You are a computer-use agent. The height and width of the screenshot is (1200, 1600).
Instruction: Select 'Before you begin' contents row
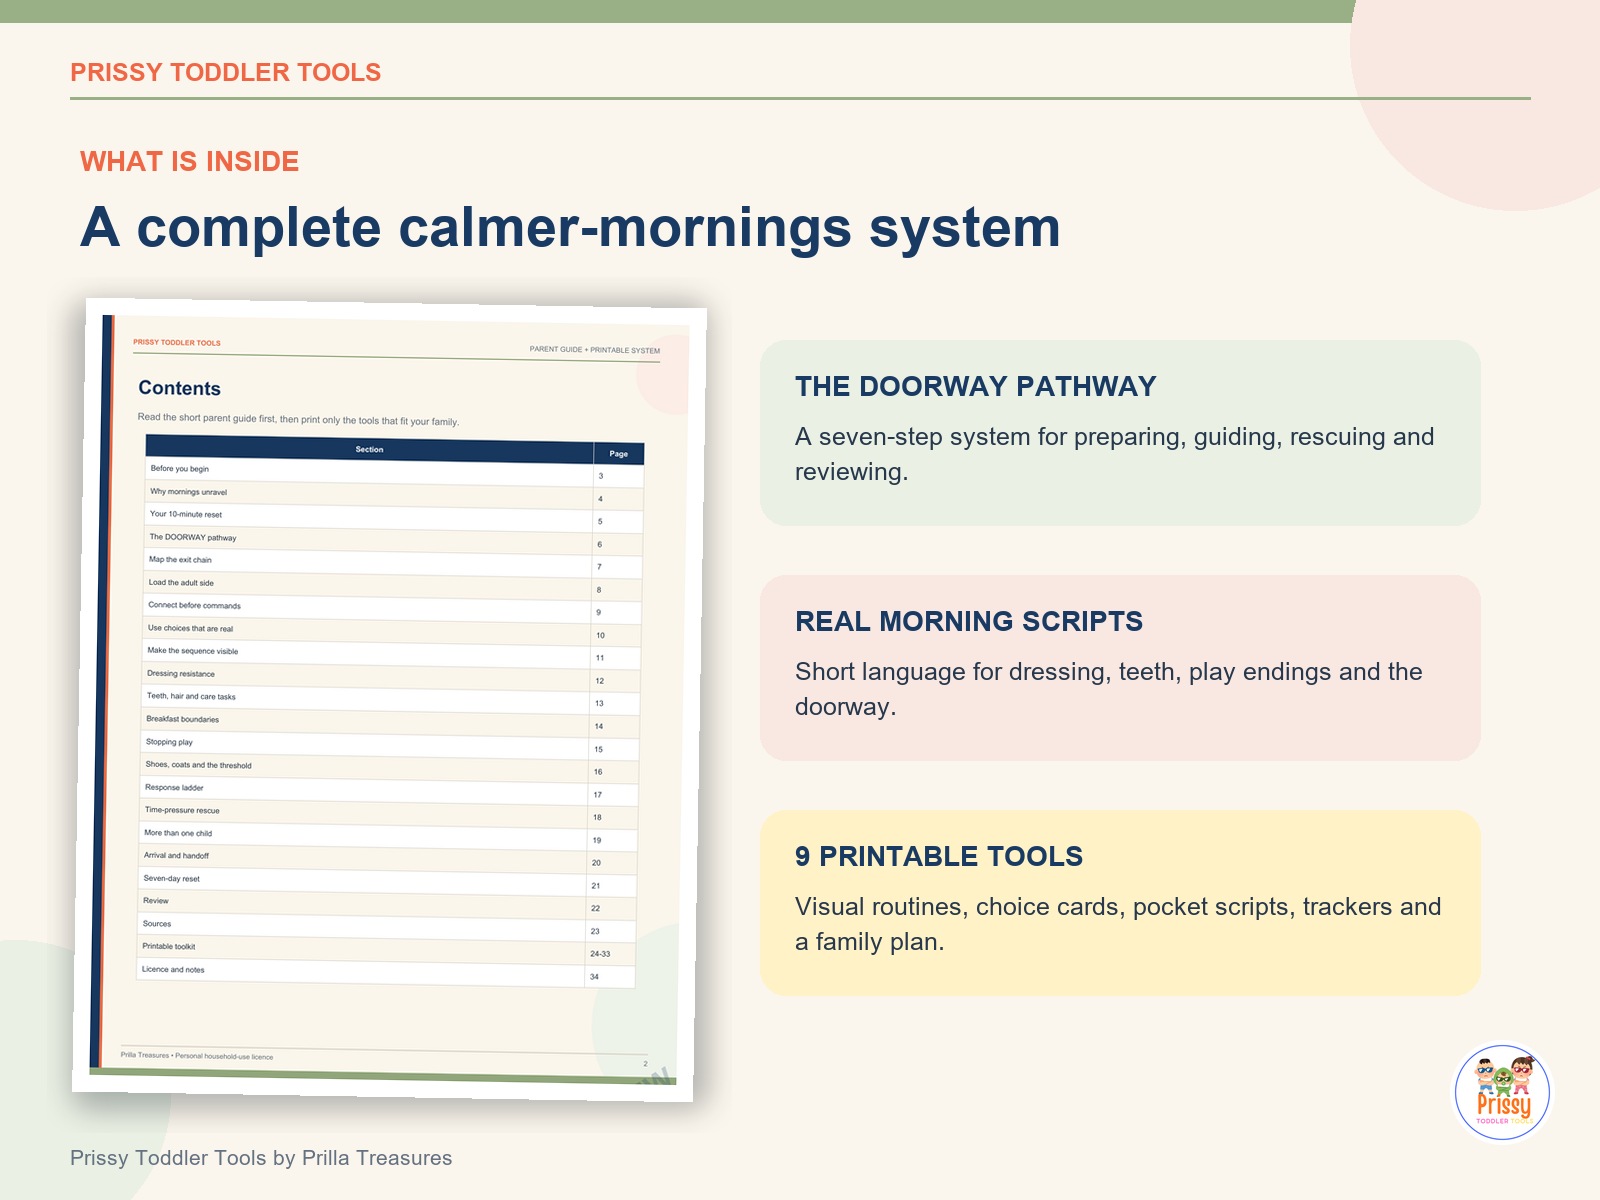coord(394,472)
